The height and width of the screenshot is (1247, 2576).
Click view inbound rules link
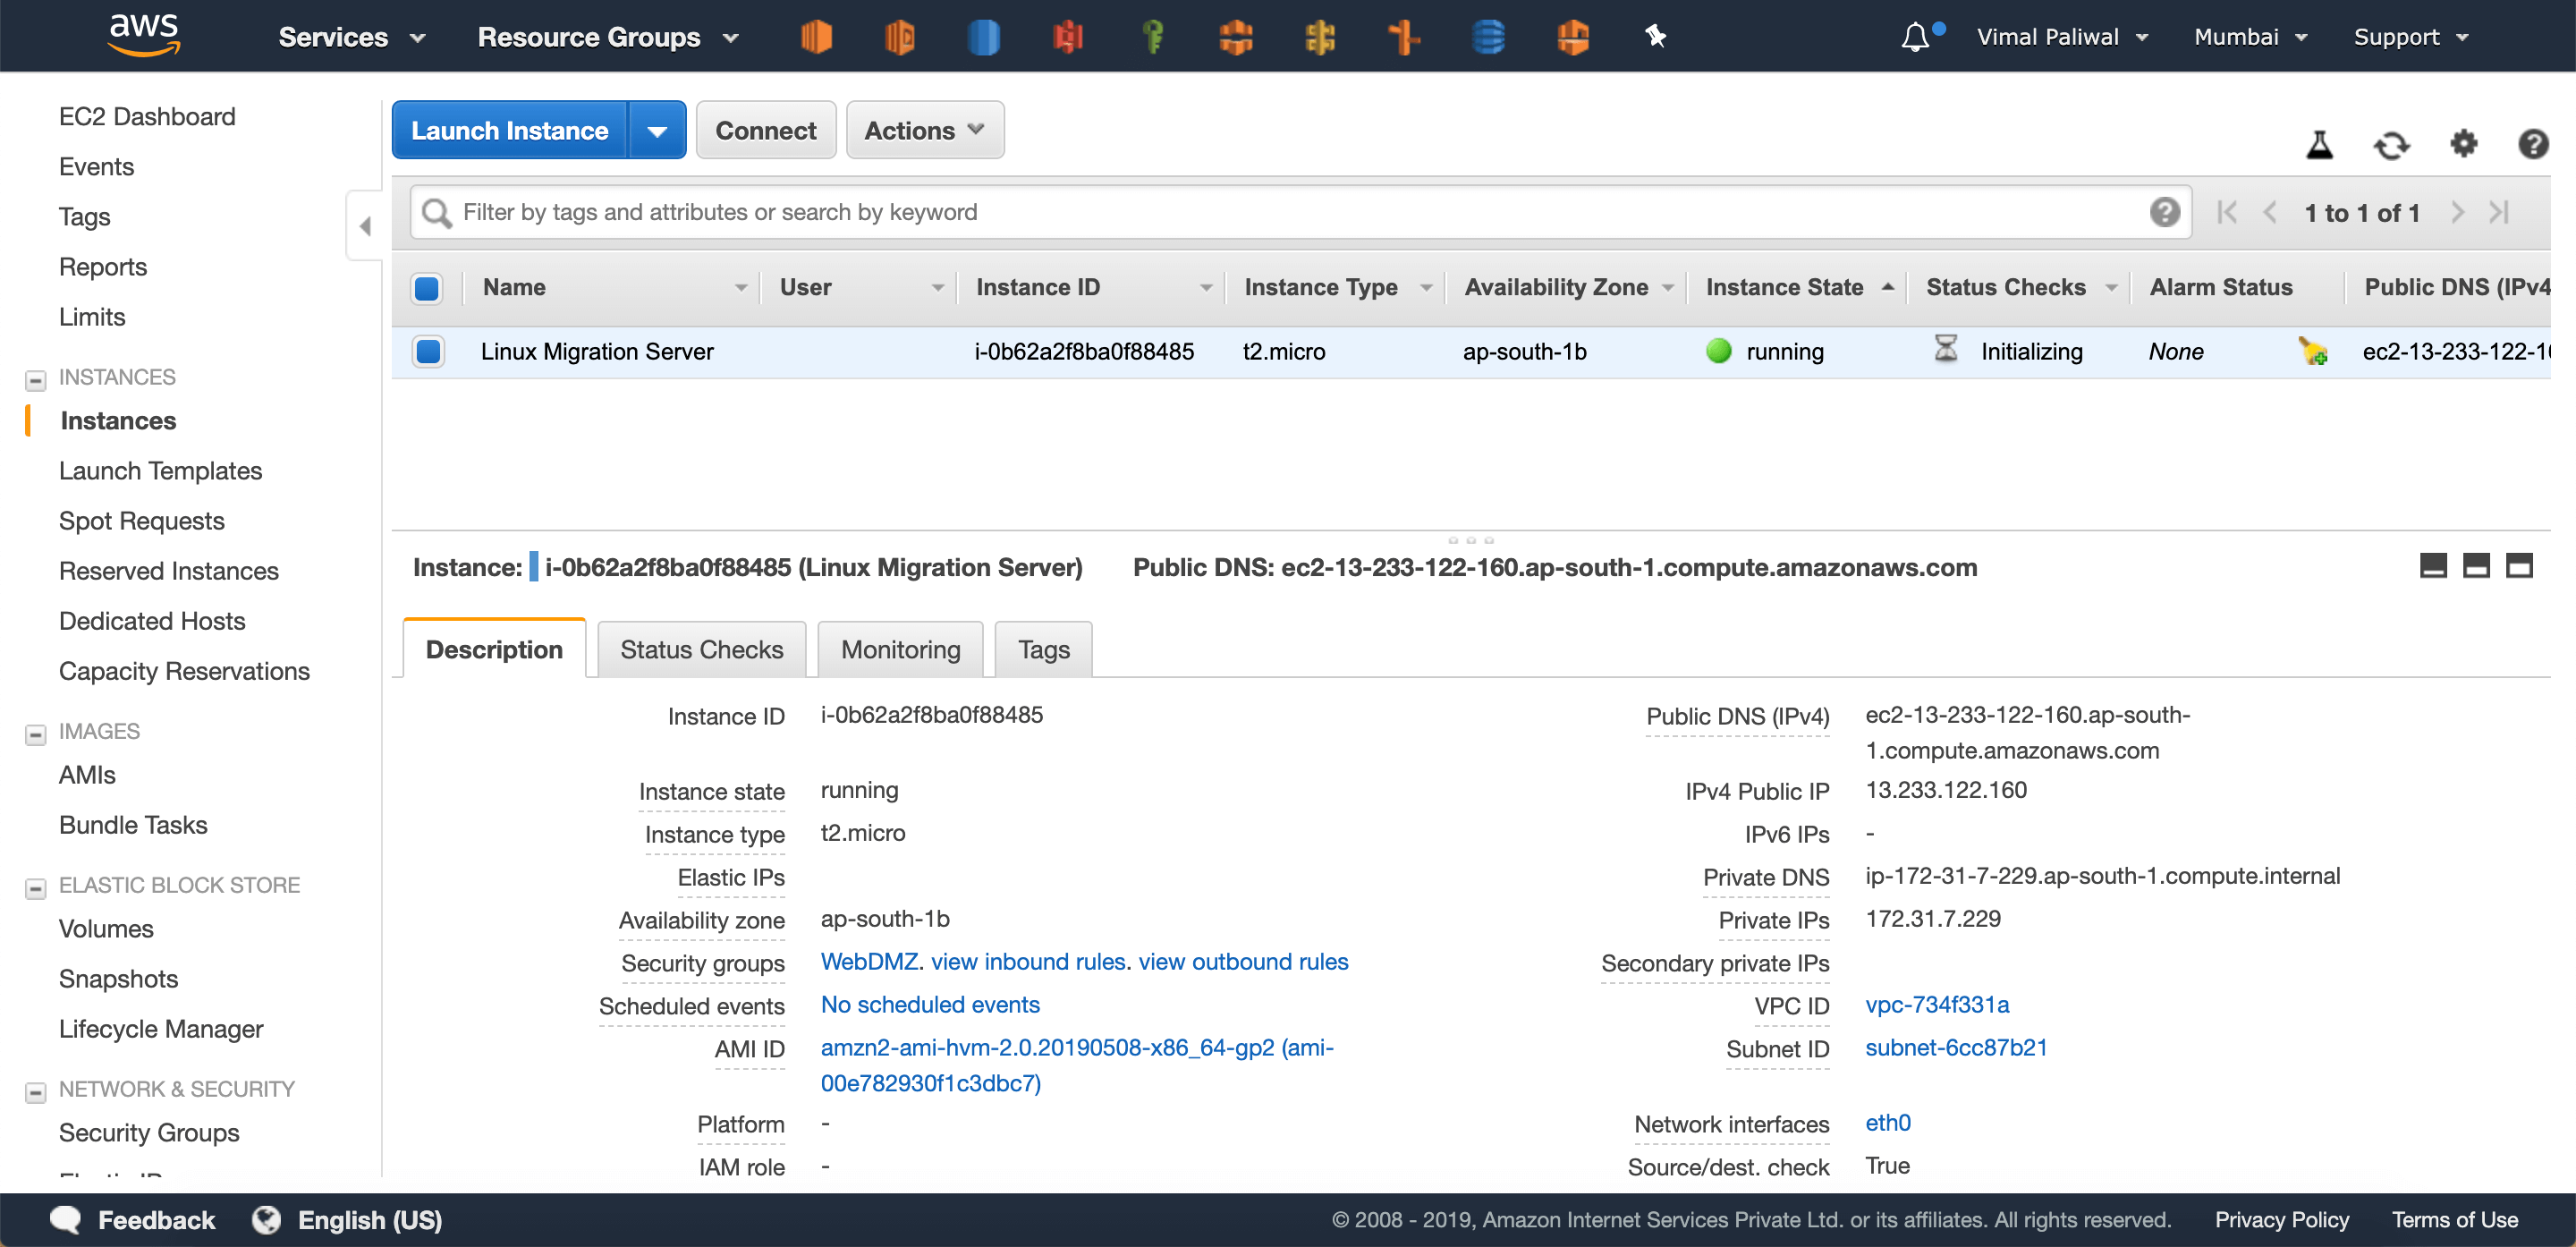coord(1028,961)
